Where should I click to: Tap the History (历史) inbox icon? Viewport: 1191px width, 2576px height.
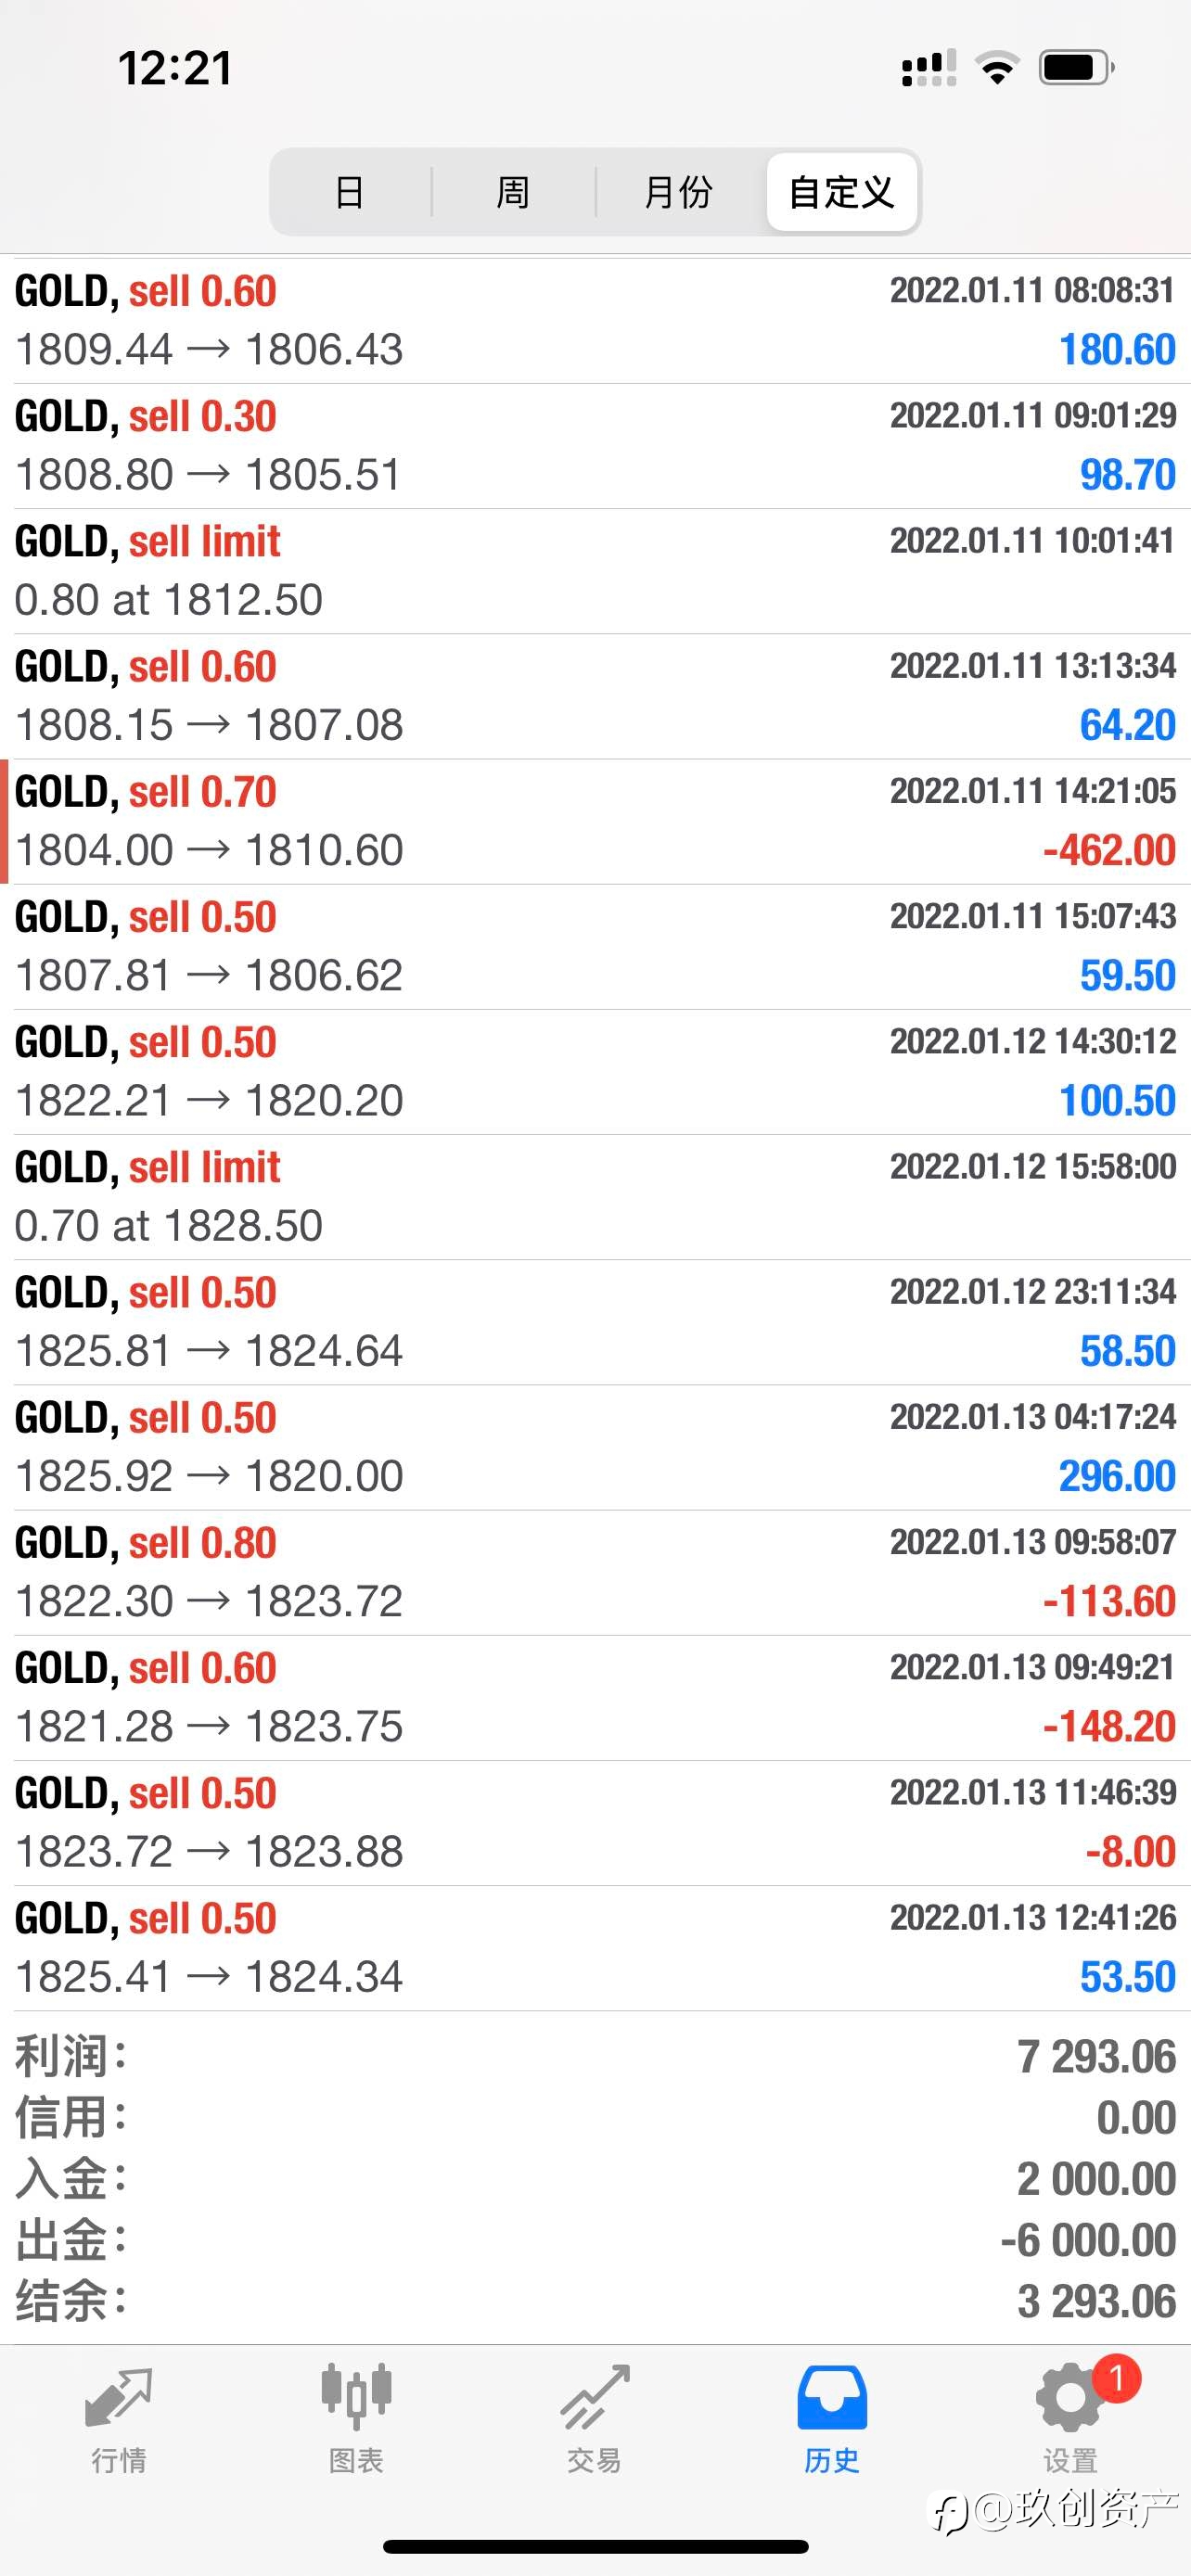click(831, 2398)
